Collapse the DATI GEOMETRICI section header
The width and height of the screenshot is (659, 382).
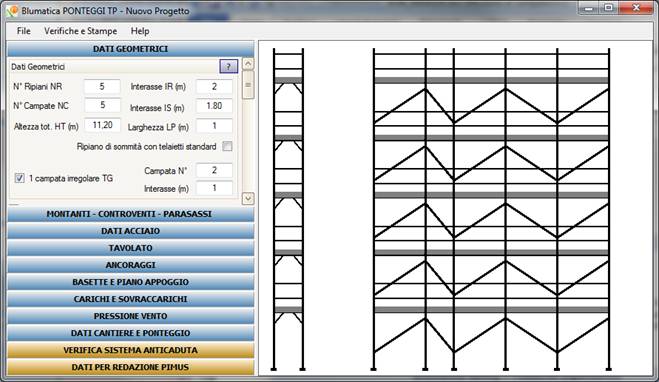click(x=130, y=49)
